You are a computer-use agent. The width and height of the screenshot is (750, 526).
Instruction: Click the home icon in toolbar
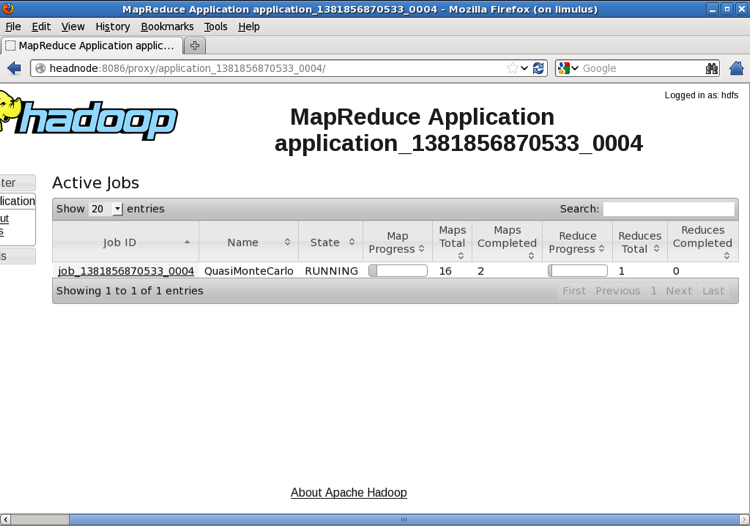[737, 68]
